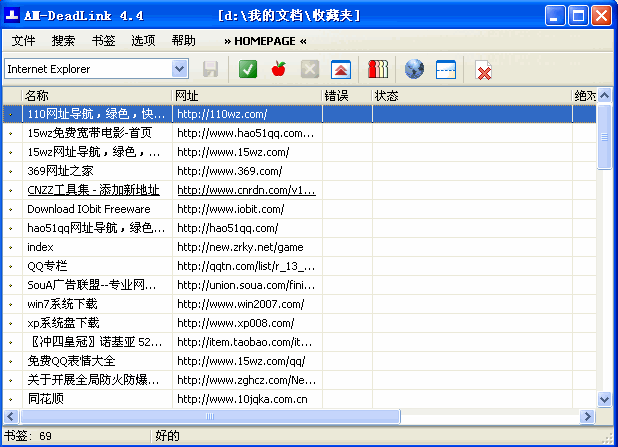Click the AM-DeadLink title bar app icon
Image resolution: width=618 pixels, height=447 pixels.
tap(12, 15)
